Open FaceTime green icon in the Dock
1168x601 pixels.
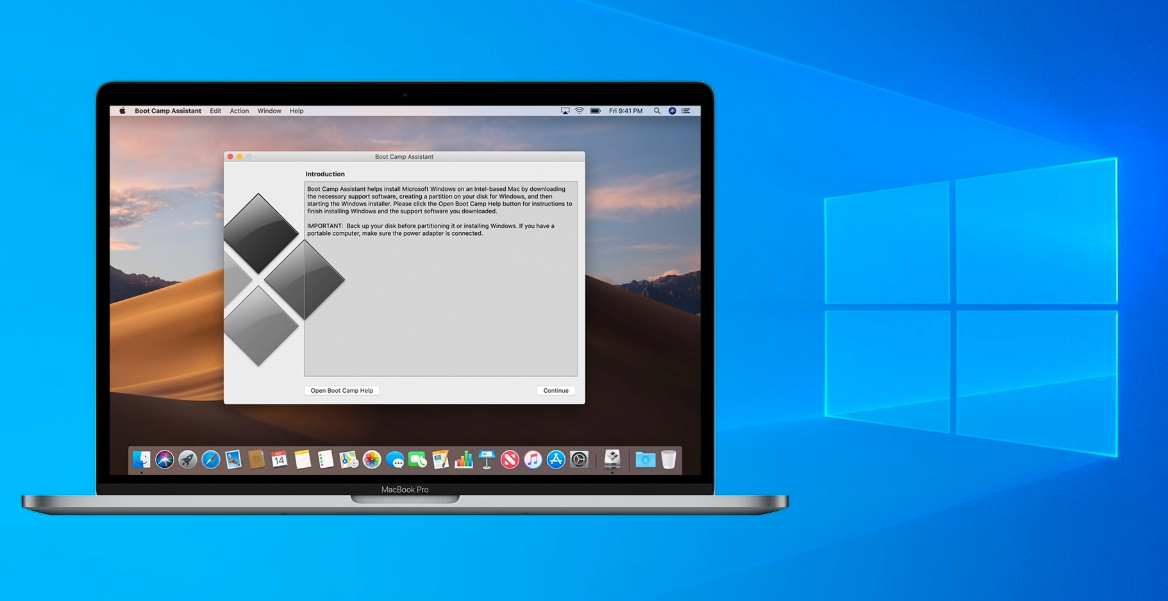click(x=417, y=460)
